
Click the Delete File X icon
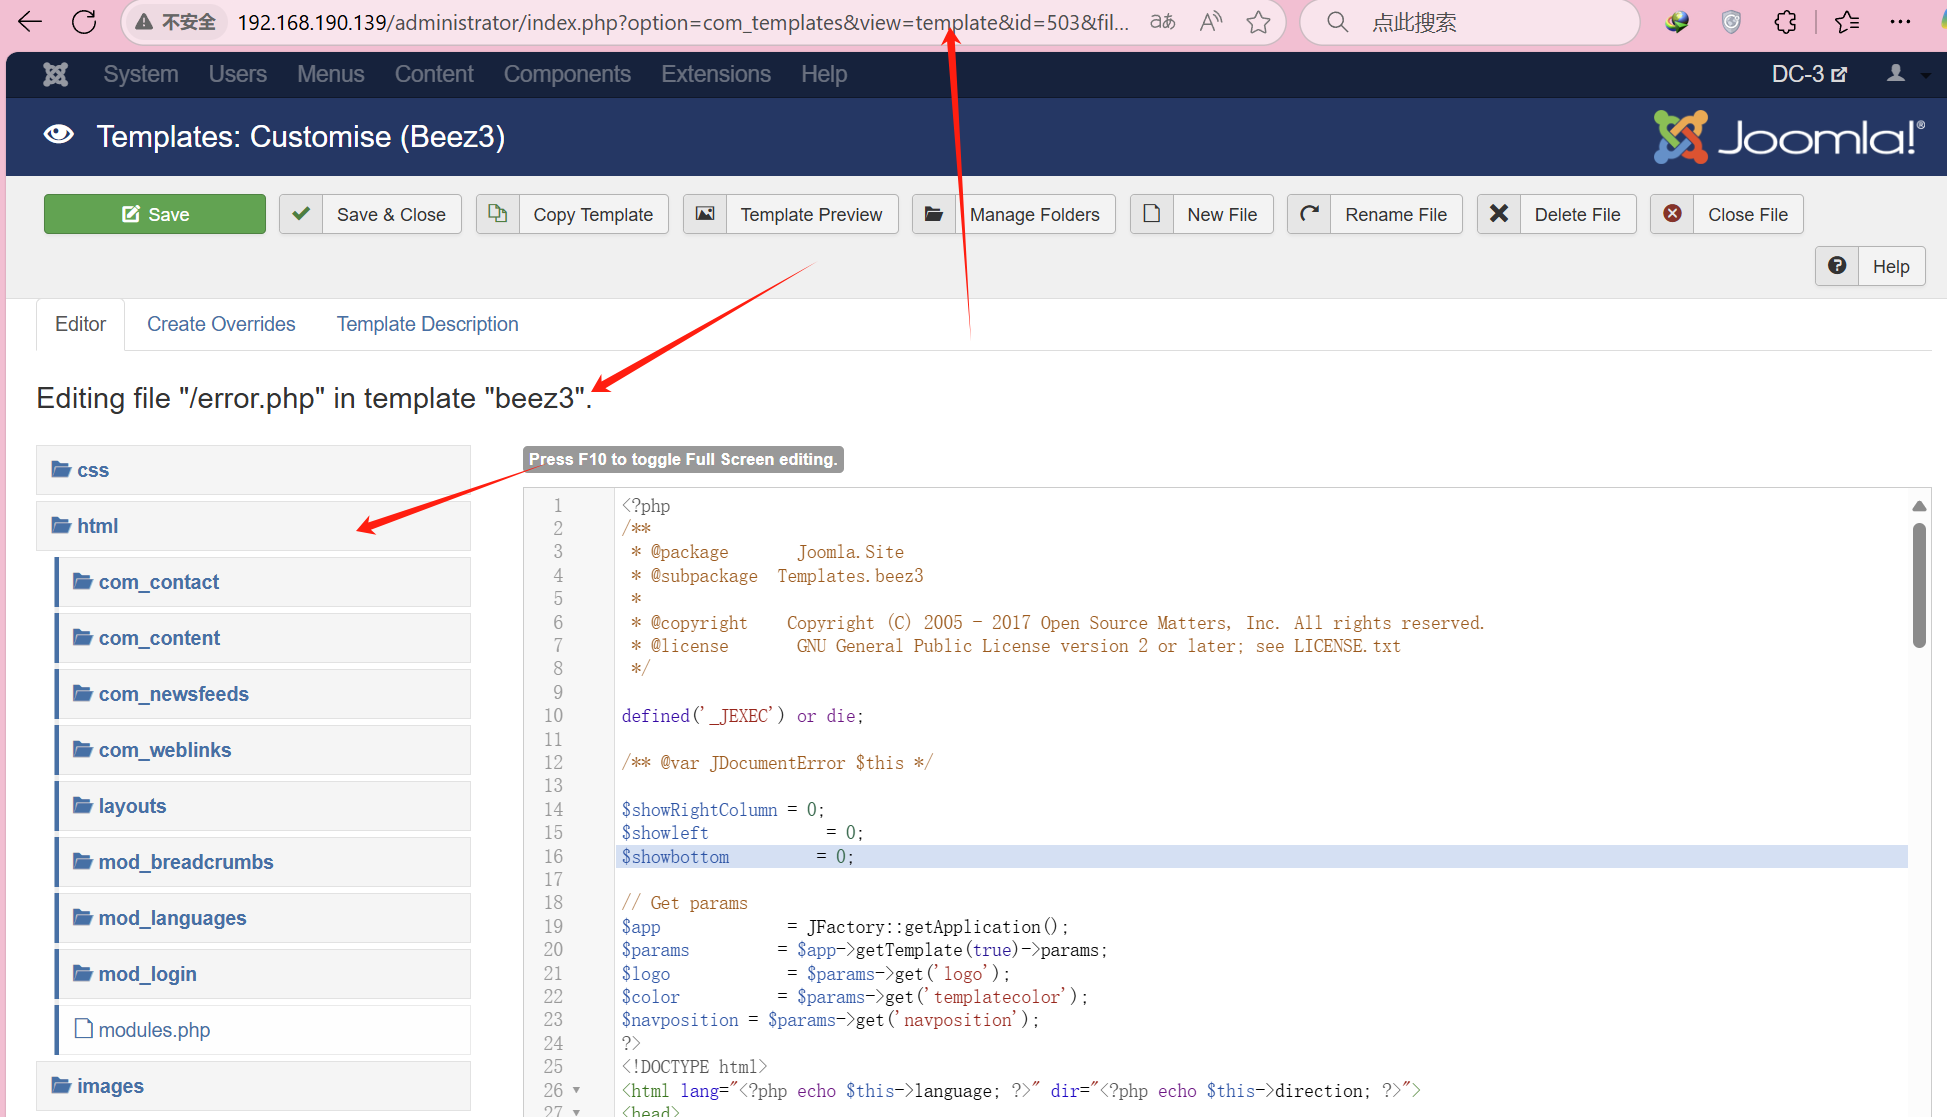[1499, 214]
